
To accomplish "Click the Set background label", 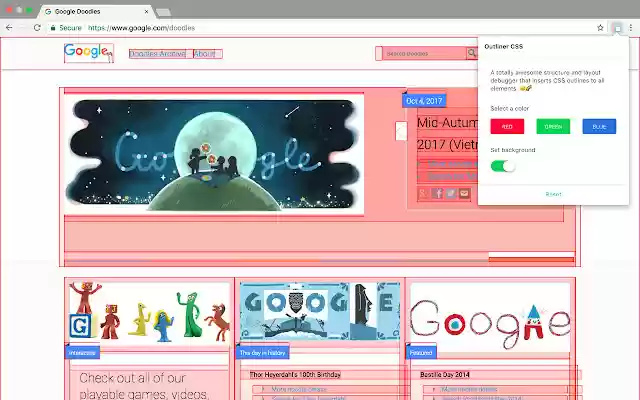I will pos(513,150).
